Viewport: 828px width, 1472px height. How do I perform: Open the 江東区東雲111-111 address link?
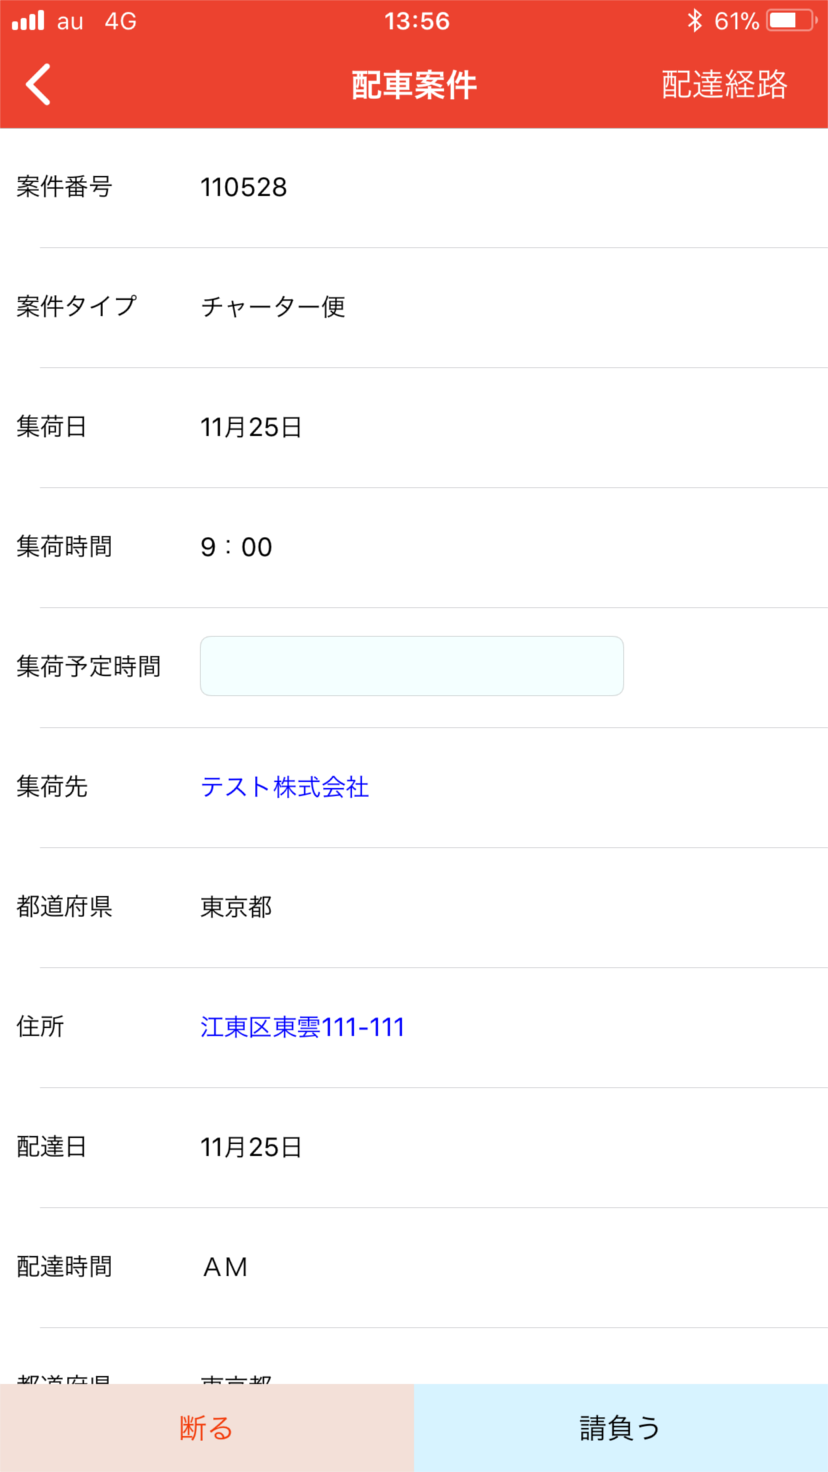(x=302, y=1027)
